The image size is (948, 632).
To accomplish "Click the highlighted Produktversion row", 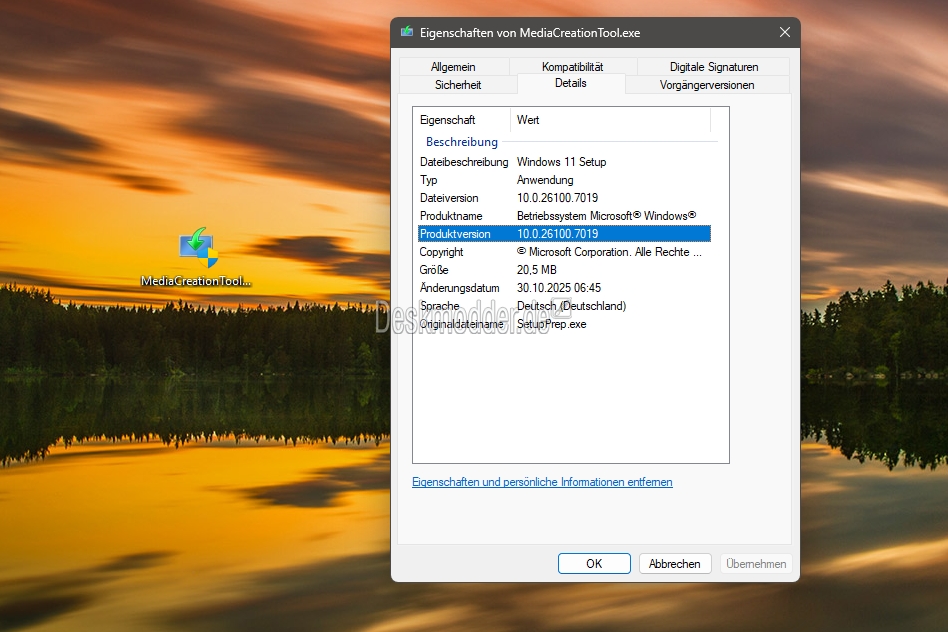I will pyautogui.click(x=562, y=234).
